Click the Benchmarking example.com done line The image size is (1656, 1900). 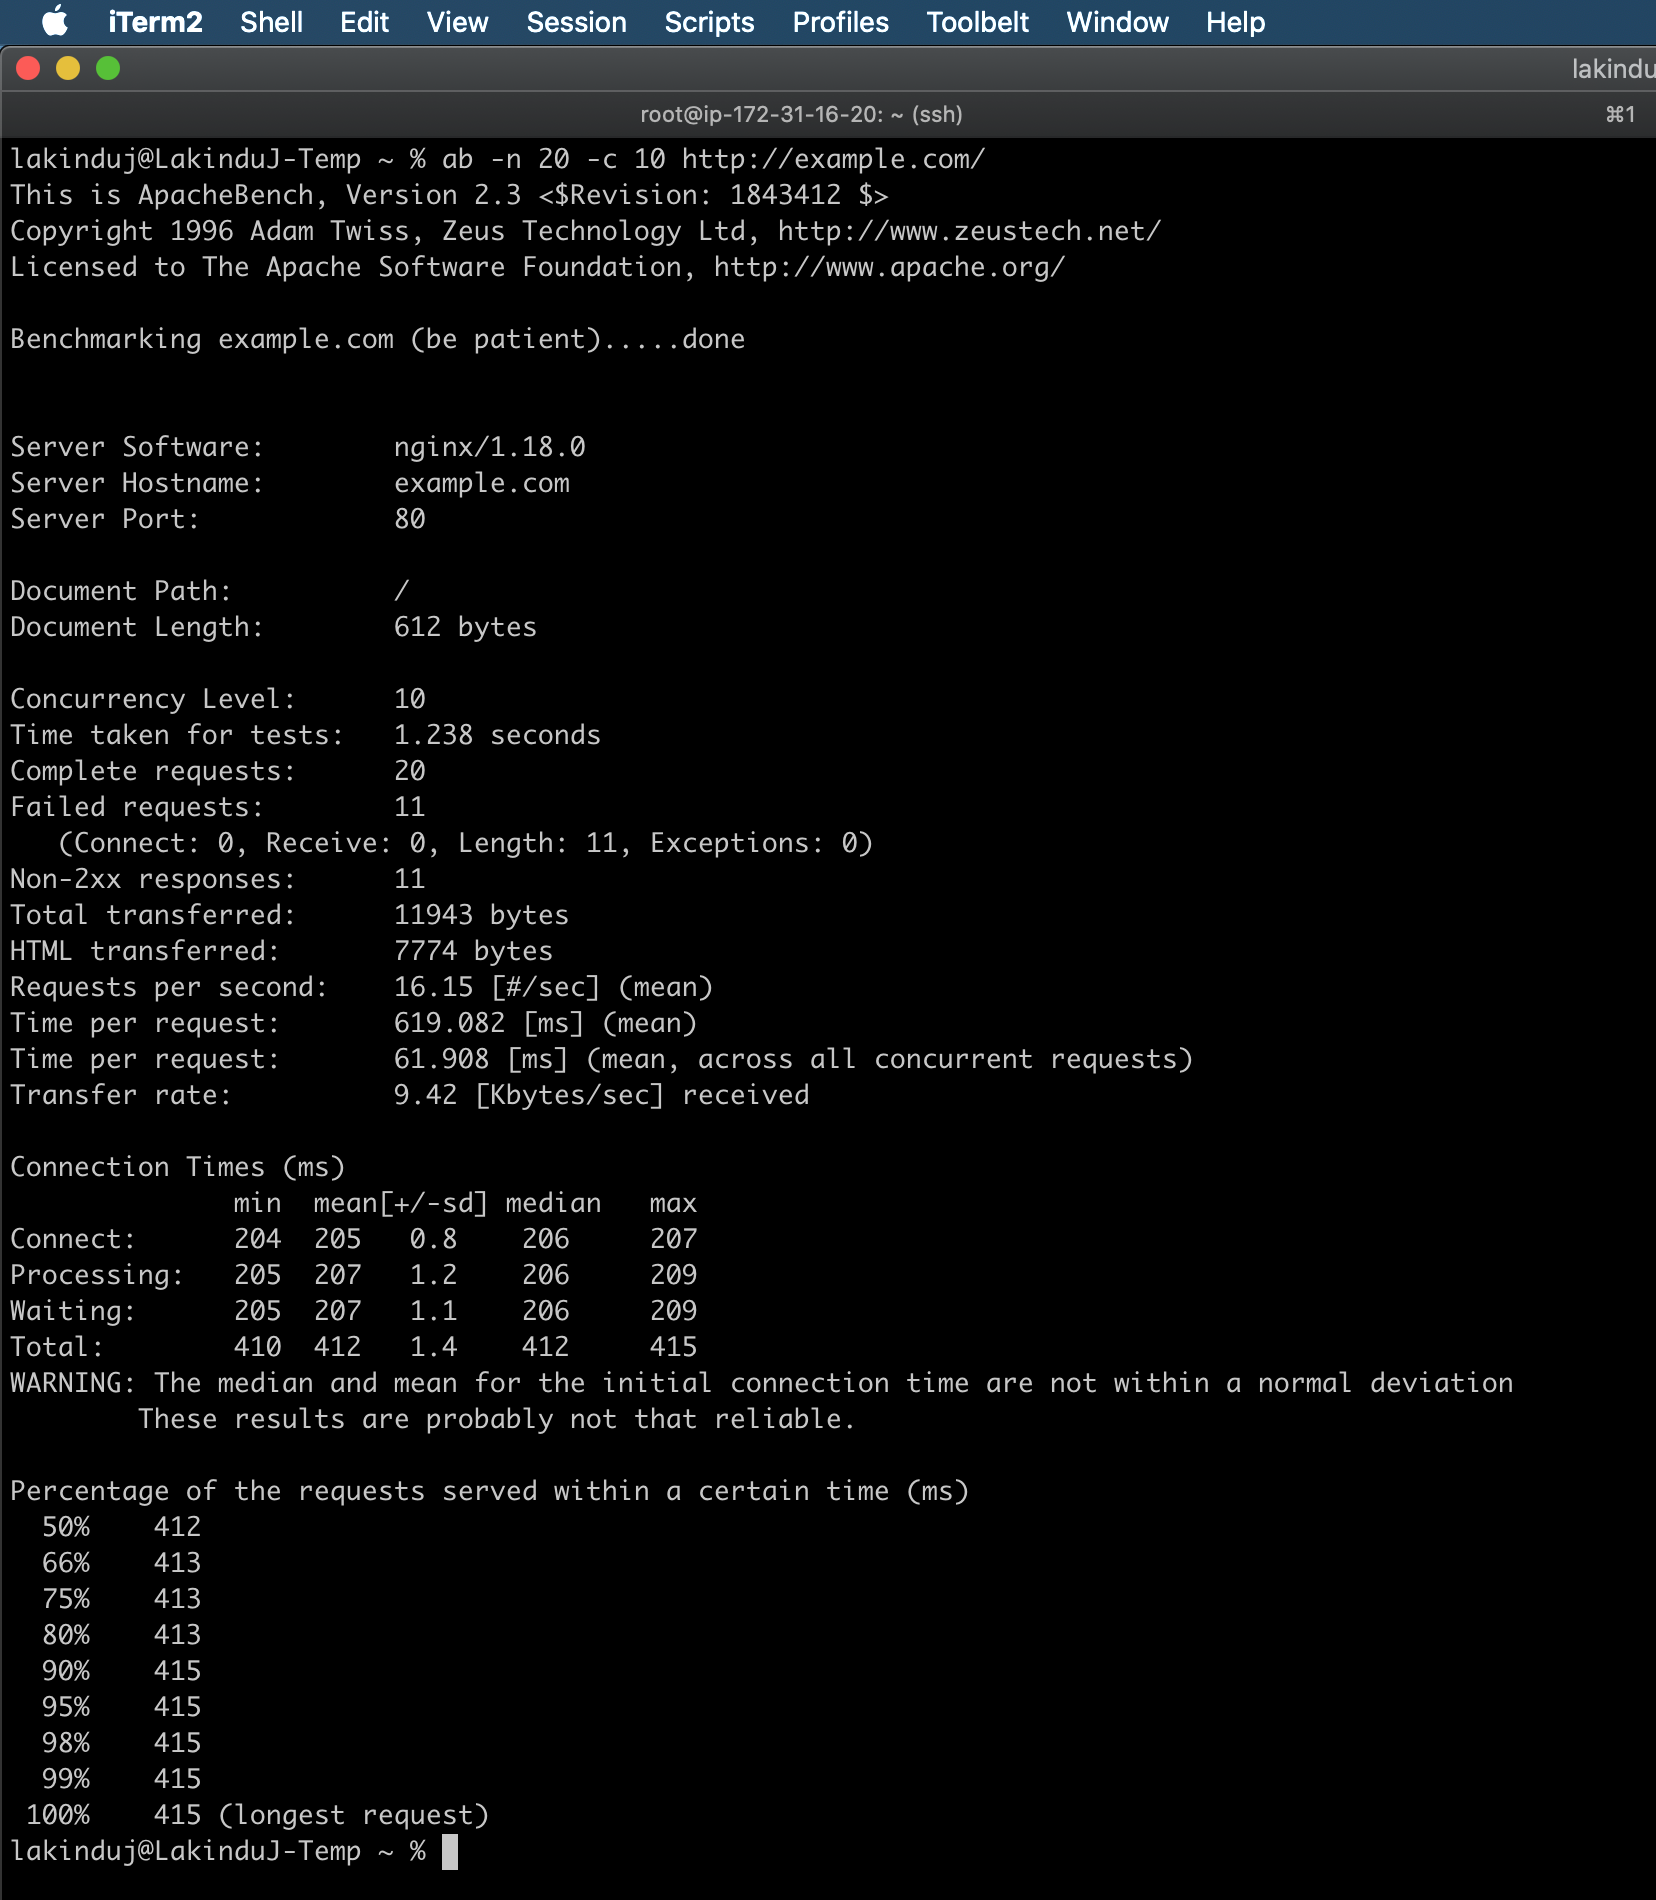click(377, 339)
